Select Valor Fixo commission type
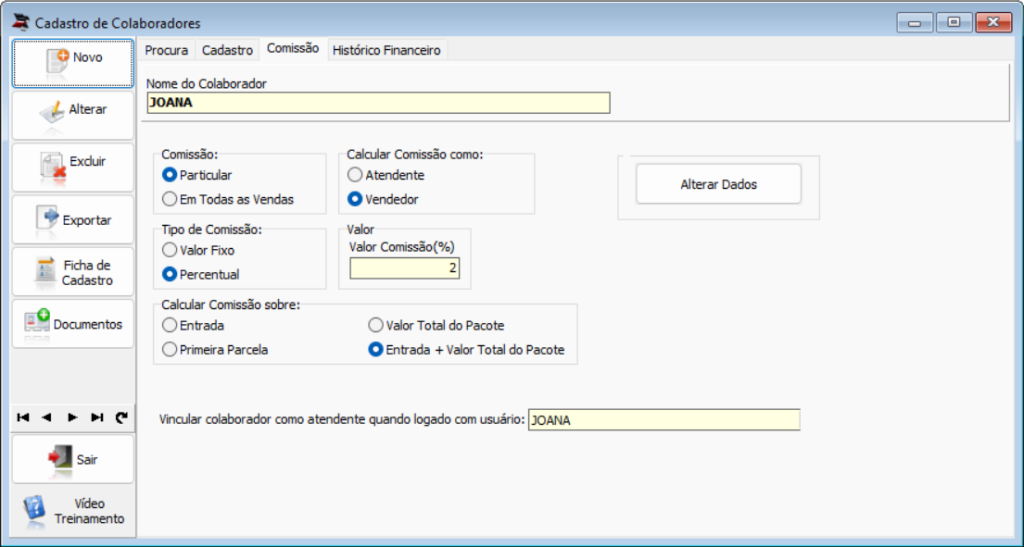Viewport: 1024px width, 547px height. (x=199, y=250)
